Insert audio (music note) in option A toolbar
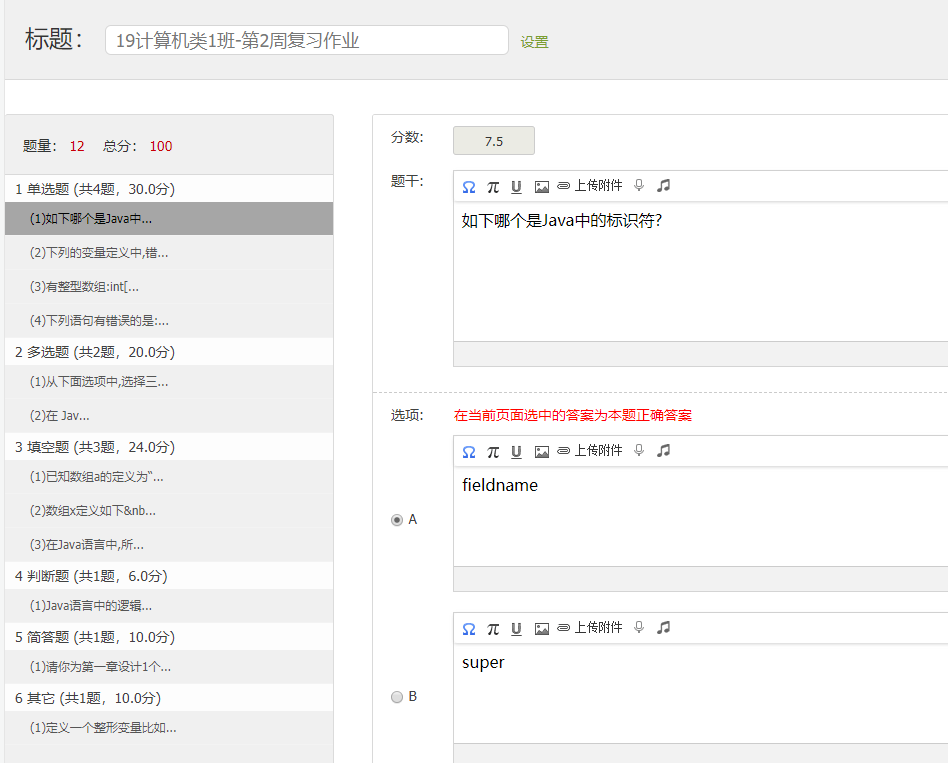Screen dimensions: 948x763 (x=663, y=450)
